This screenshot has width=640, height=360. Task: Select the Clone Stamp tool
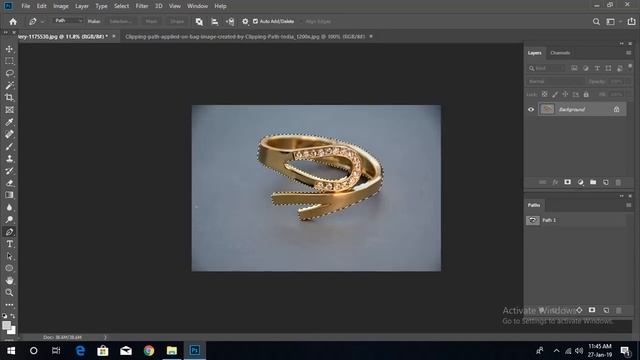tap(9, 158)
